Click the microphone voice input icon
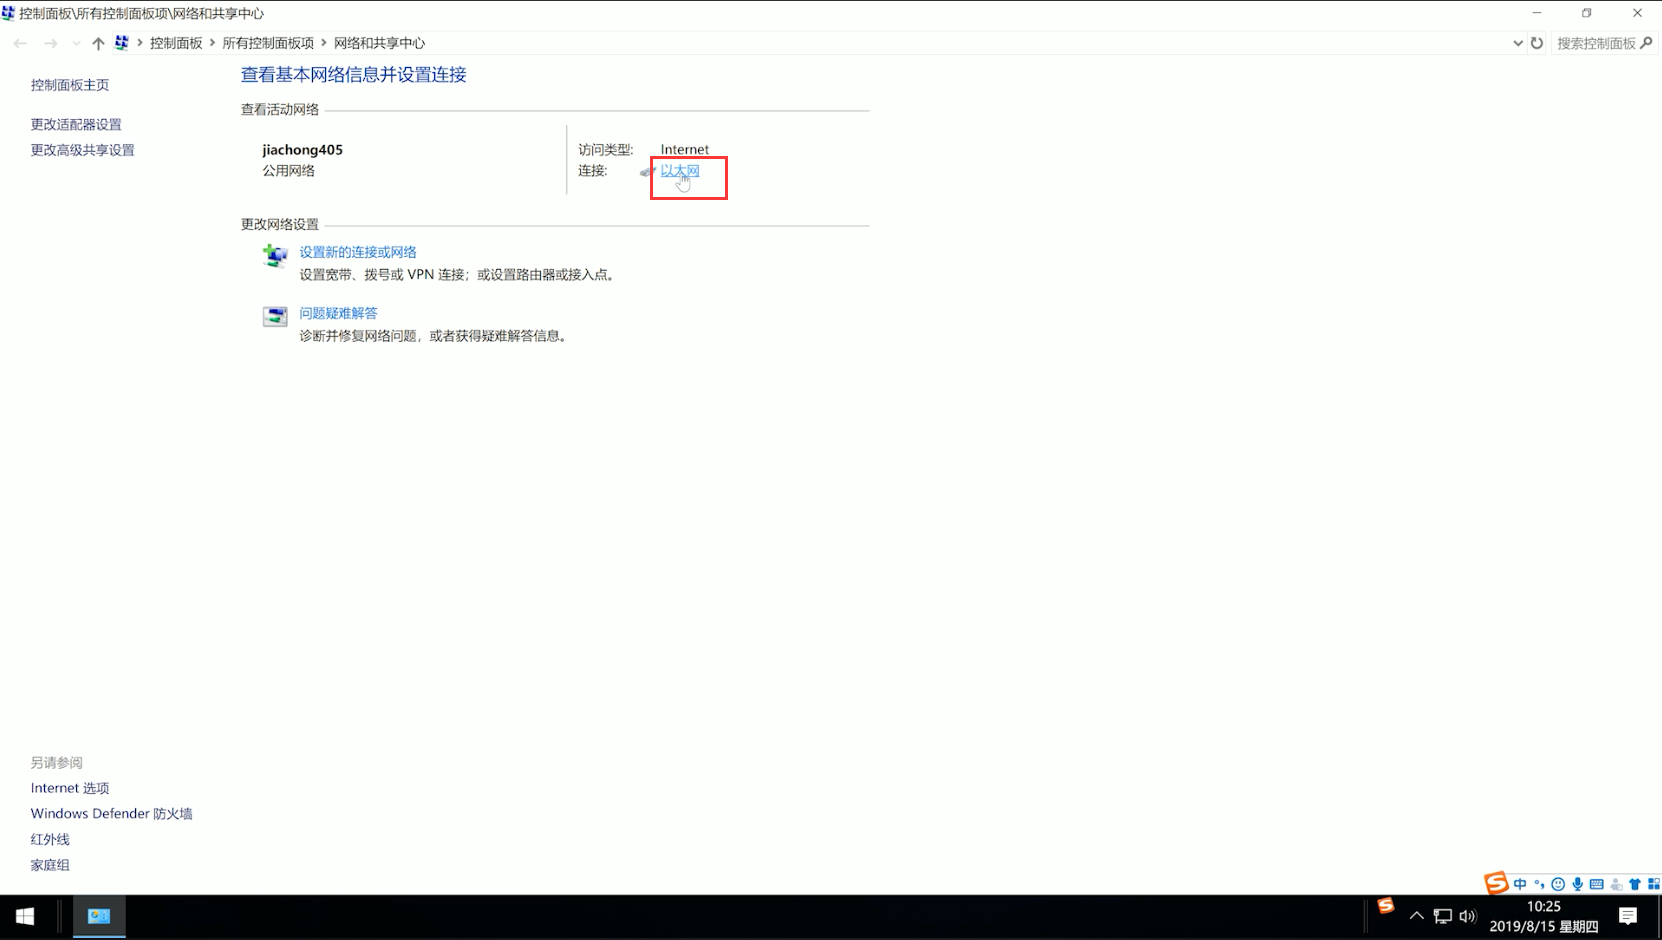Viewport: 1662px width, 940px height. (1577, 884)
